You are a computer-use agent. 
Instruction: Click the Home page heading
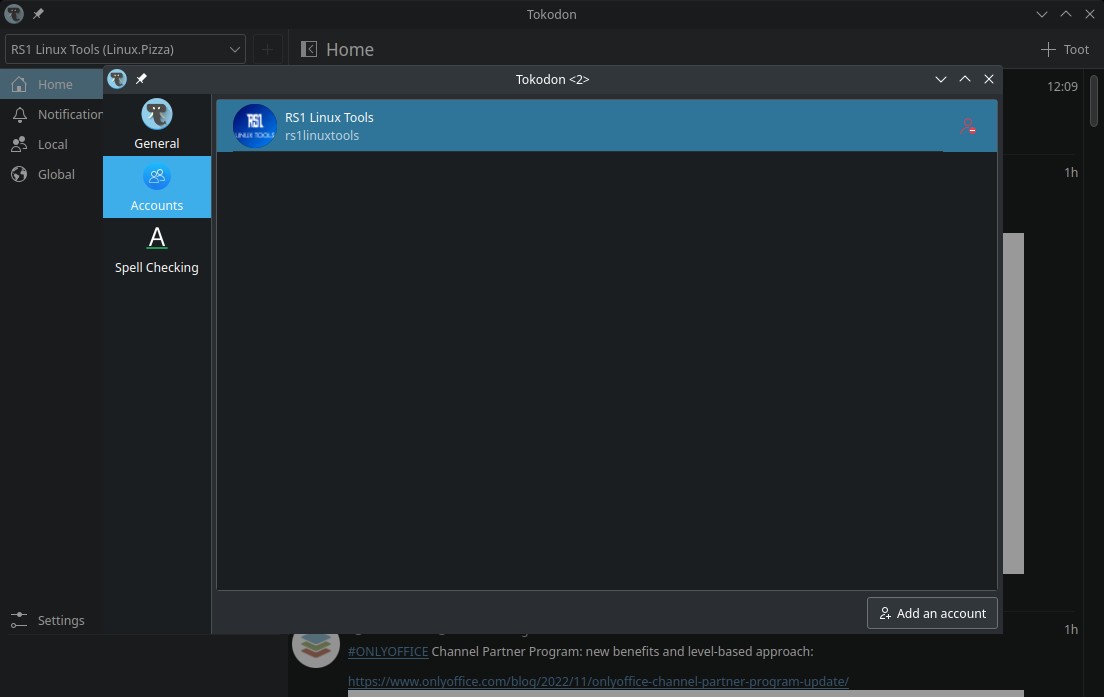coord(350,49)
